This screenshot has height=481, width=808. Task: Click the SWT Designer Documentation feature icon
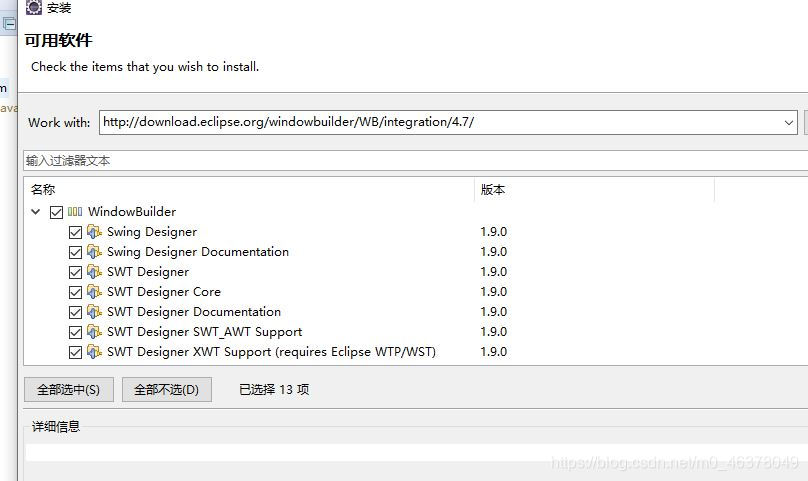(x=94, y=312)
